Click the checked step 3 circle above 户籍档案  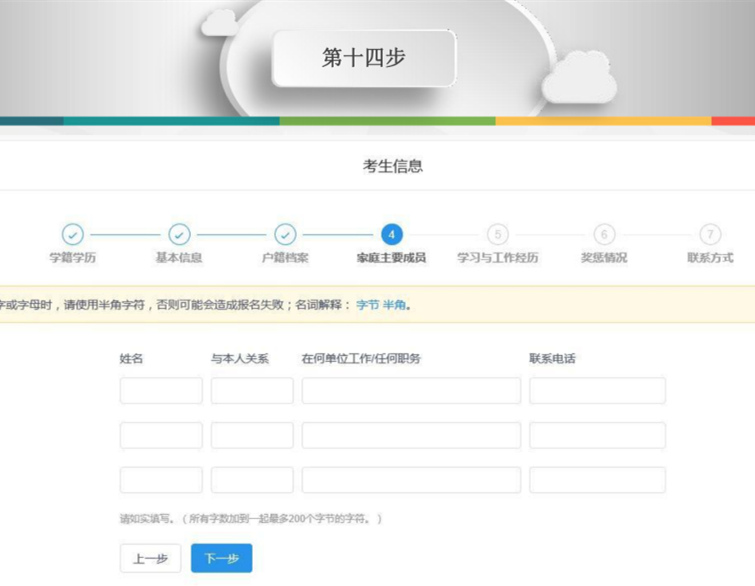[x=285, y=234]
